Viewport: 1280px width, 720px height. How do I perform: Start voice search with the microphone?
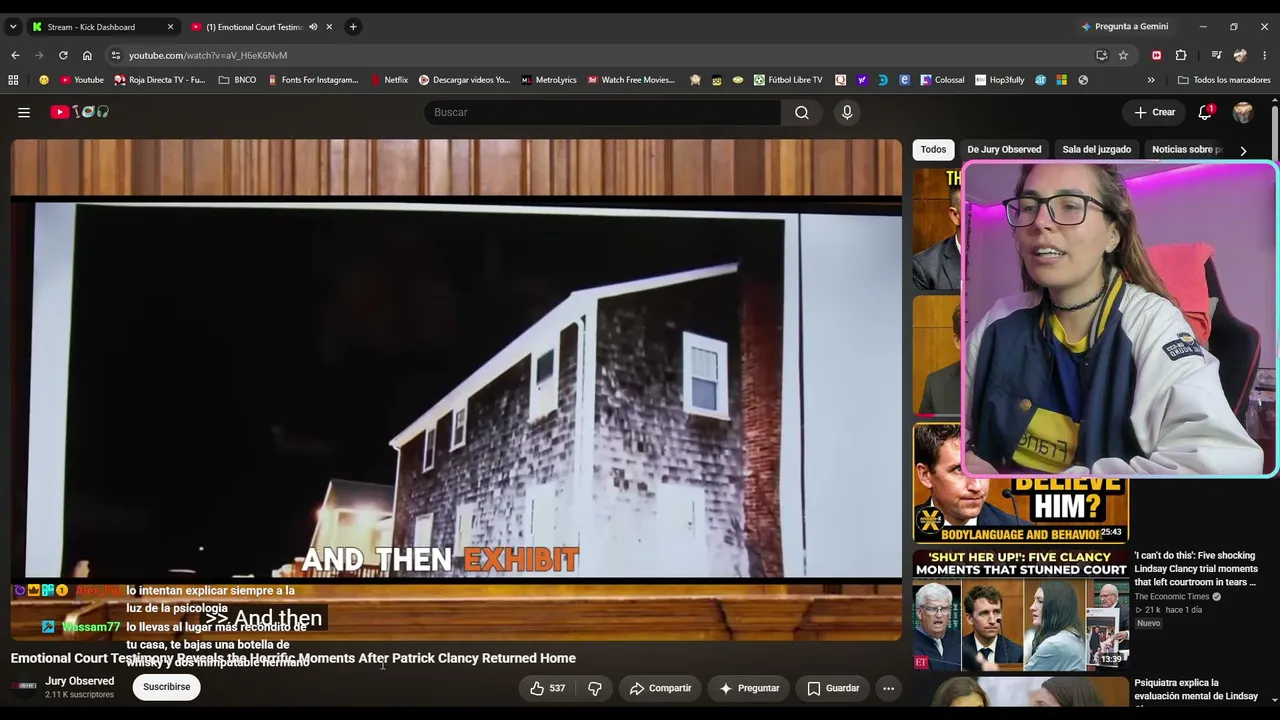[847, 112]
